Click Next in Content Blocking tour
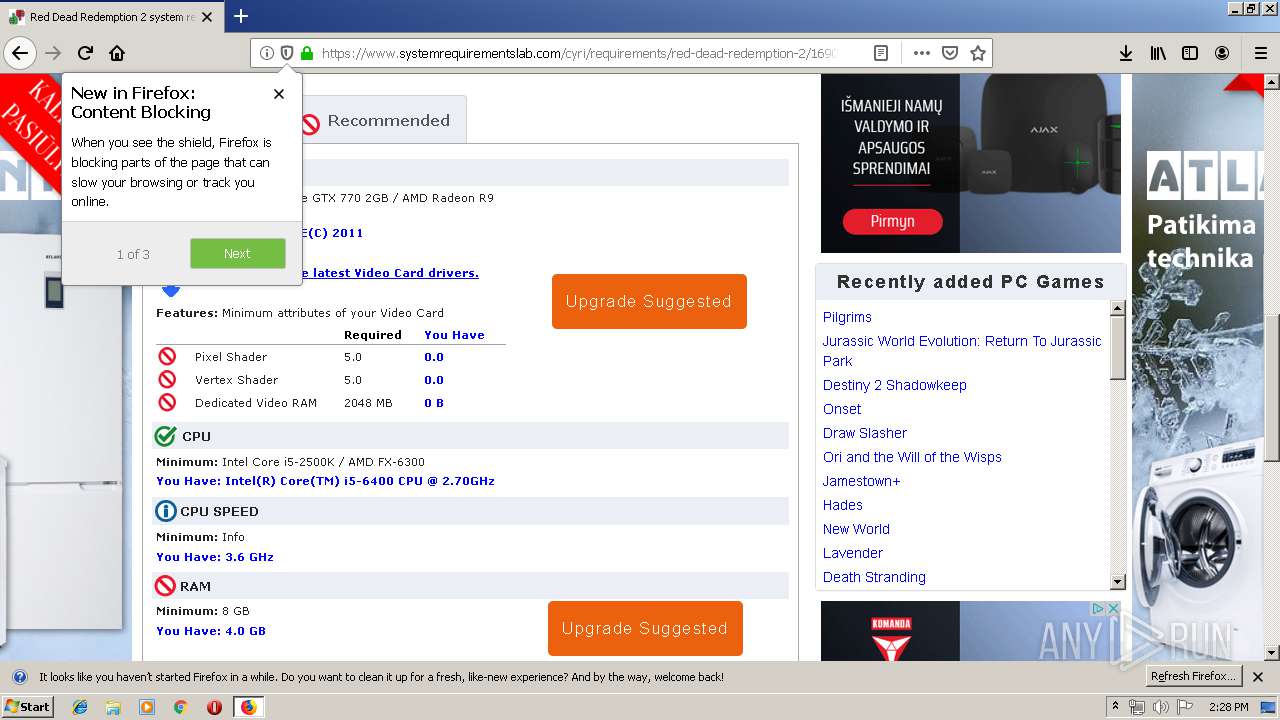 pyautogui.click(x=238, y=254)
